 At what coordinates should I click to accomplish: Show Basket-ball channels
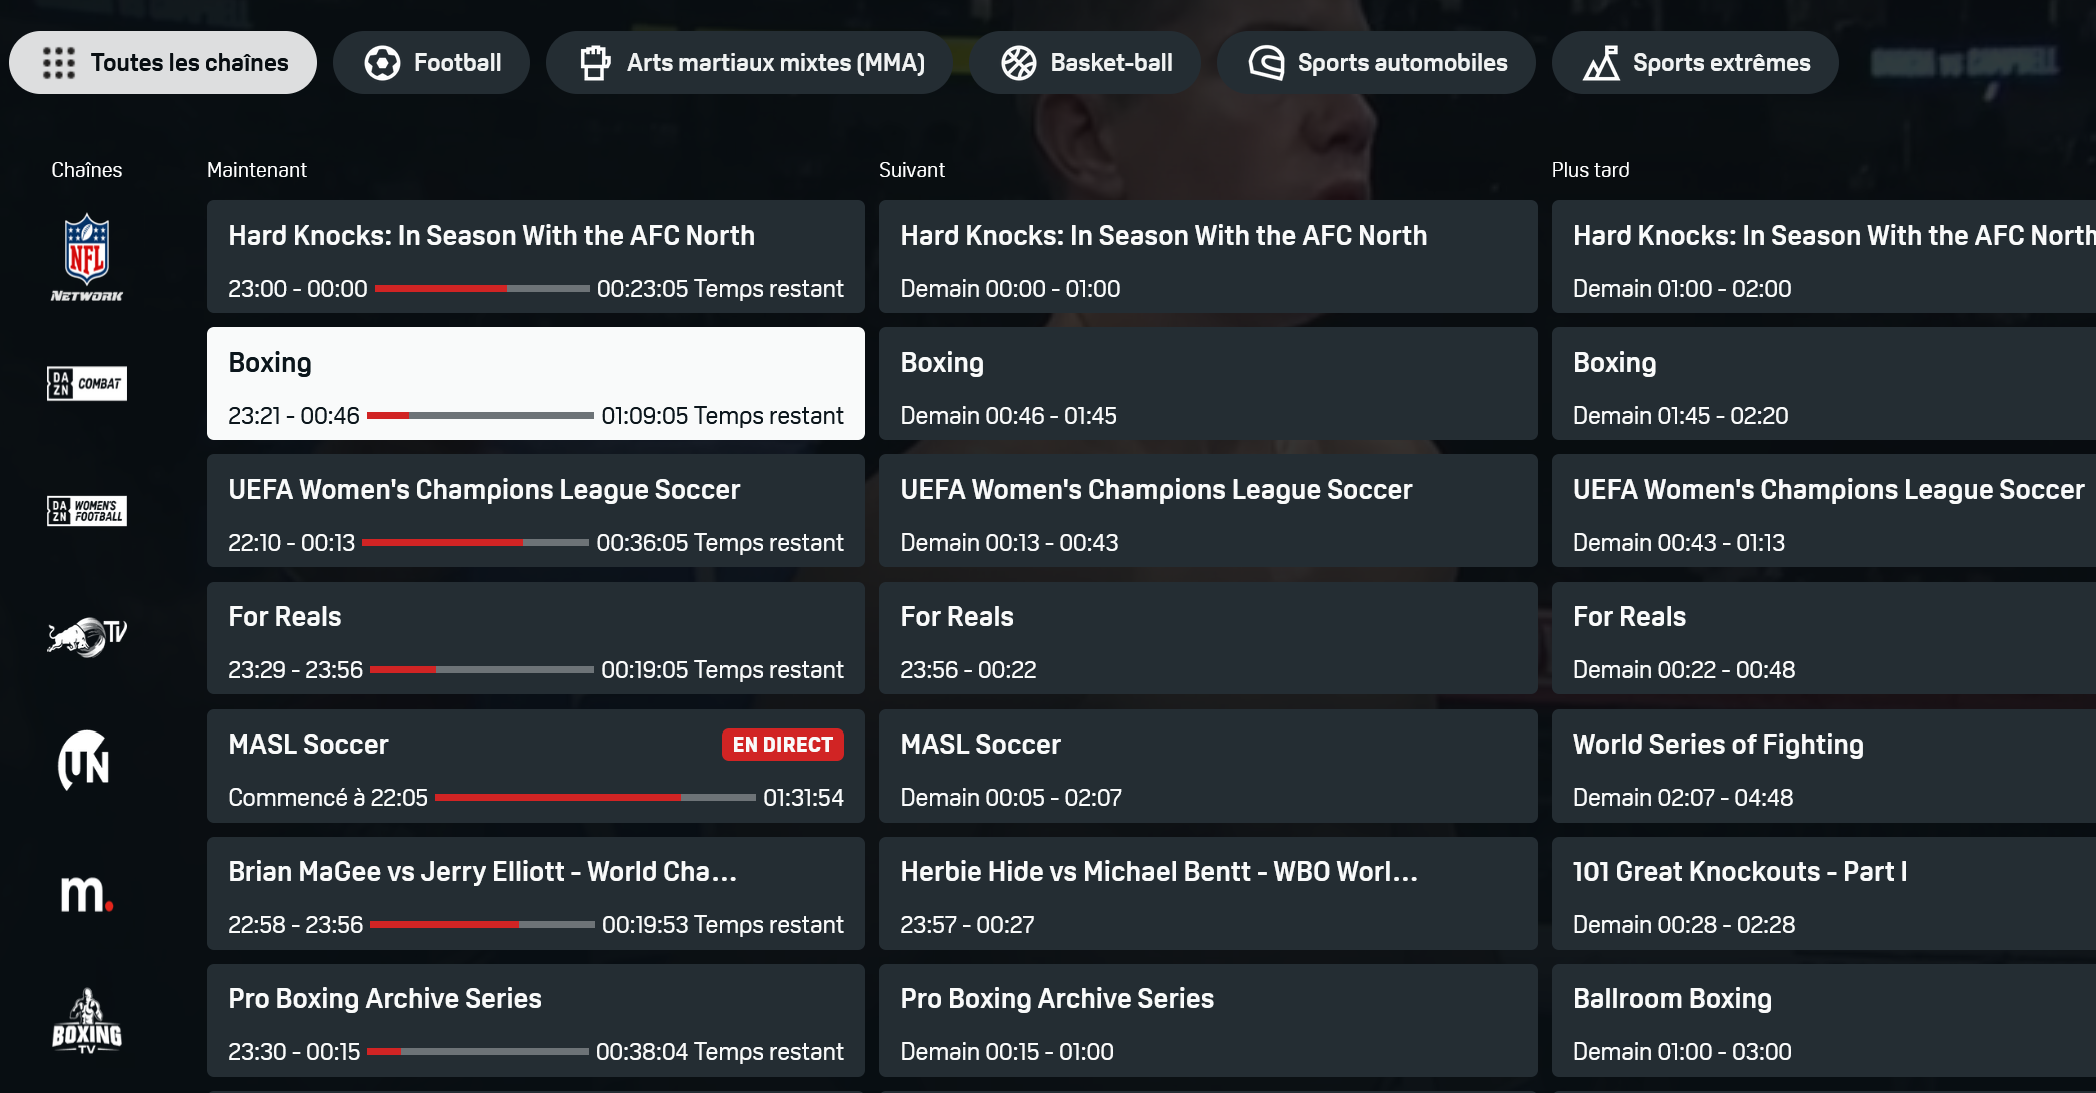[x=1085, y=62]
